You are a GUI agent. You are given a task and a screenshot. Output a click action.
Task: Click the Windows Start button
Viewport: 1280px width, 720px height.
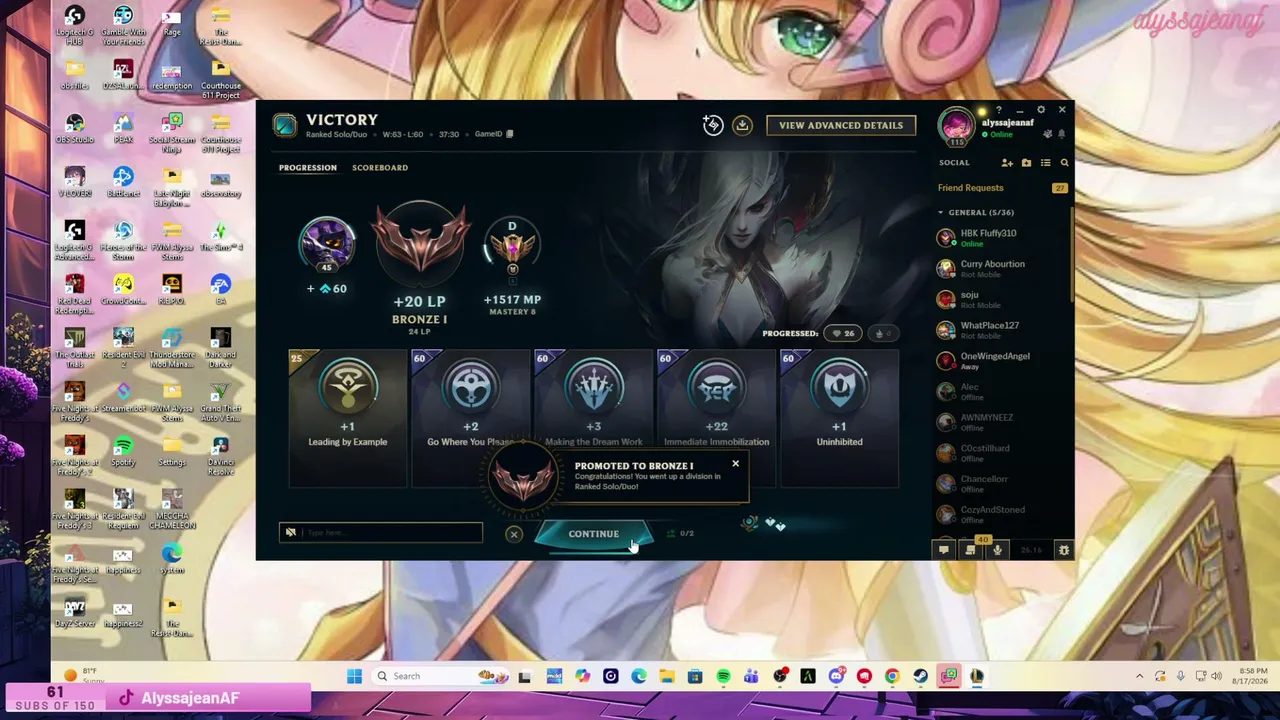[354, 676]
